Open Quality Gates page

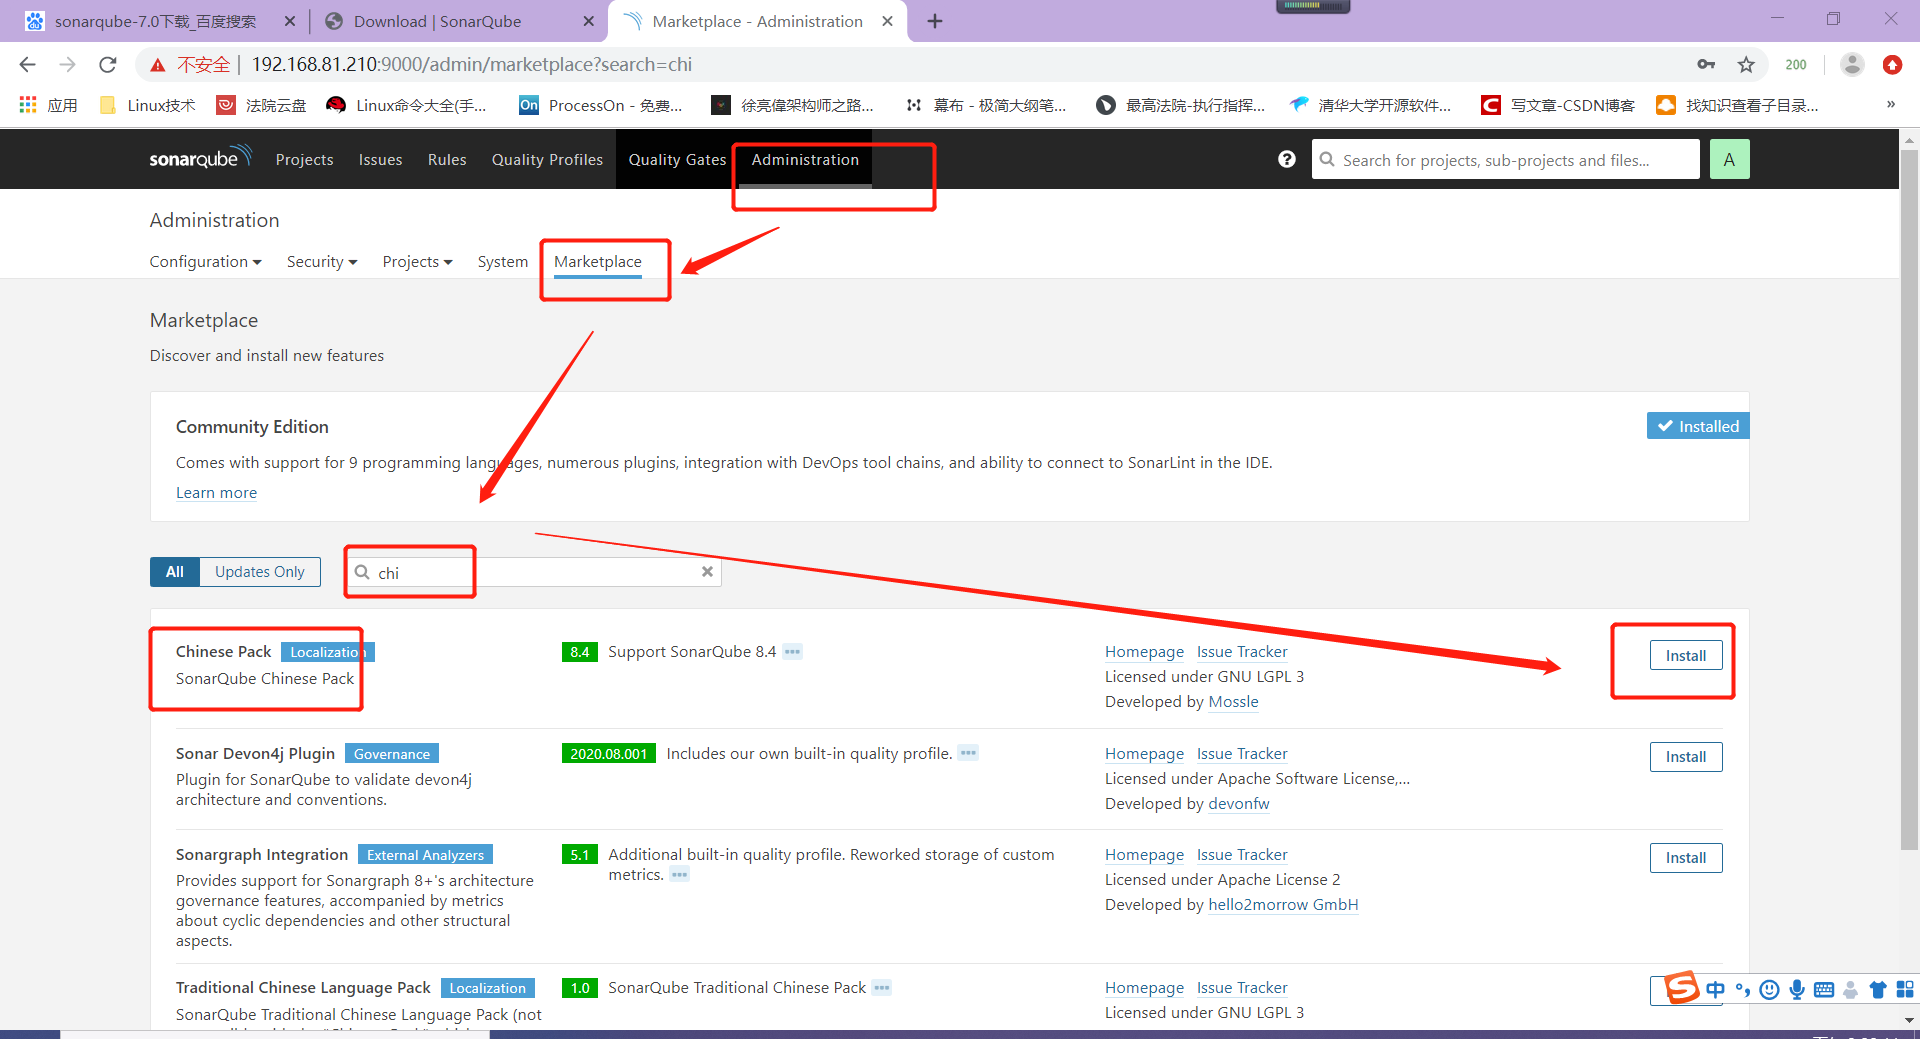[677, 160]
